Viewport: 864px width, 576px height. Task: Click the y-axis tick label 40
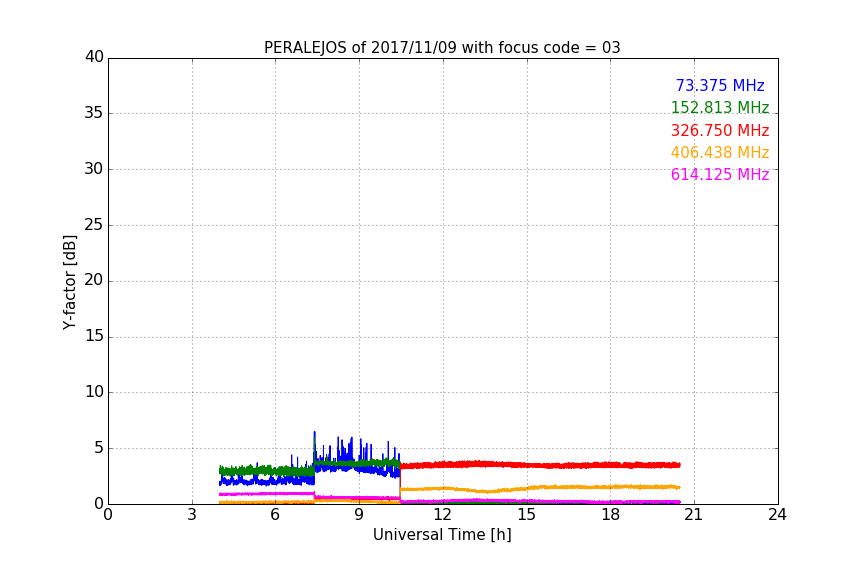point(94,57)
